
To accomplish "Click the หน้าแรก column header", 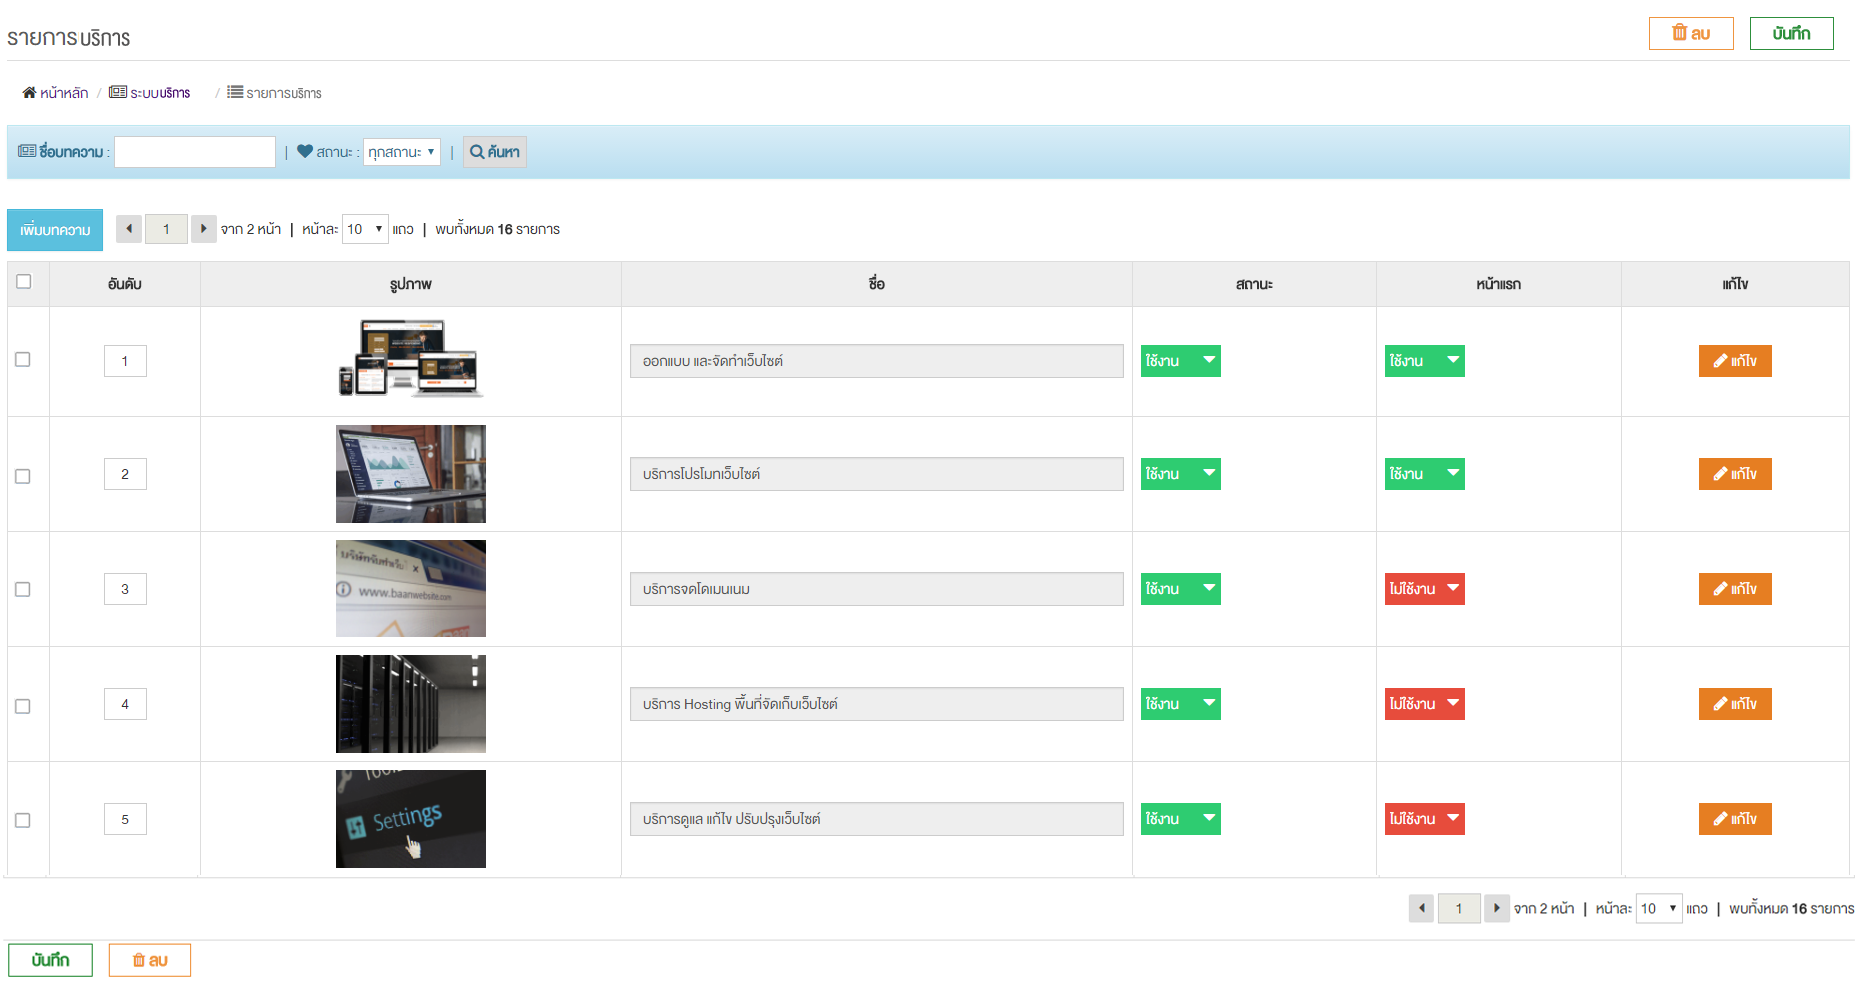I will [1498, 284].
